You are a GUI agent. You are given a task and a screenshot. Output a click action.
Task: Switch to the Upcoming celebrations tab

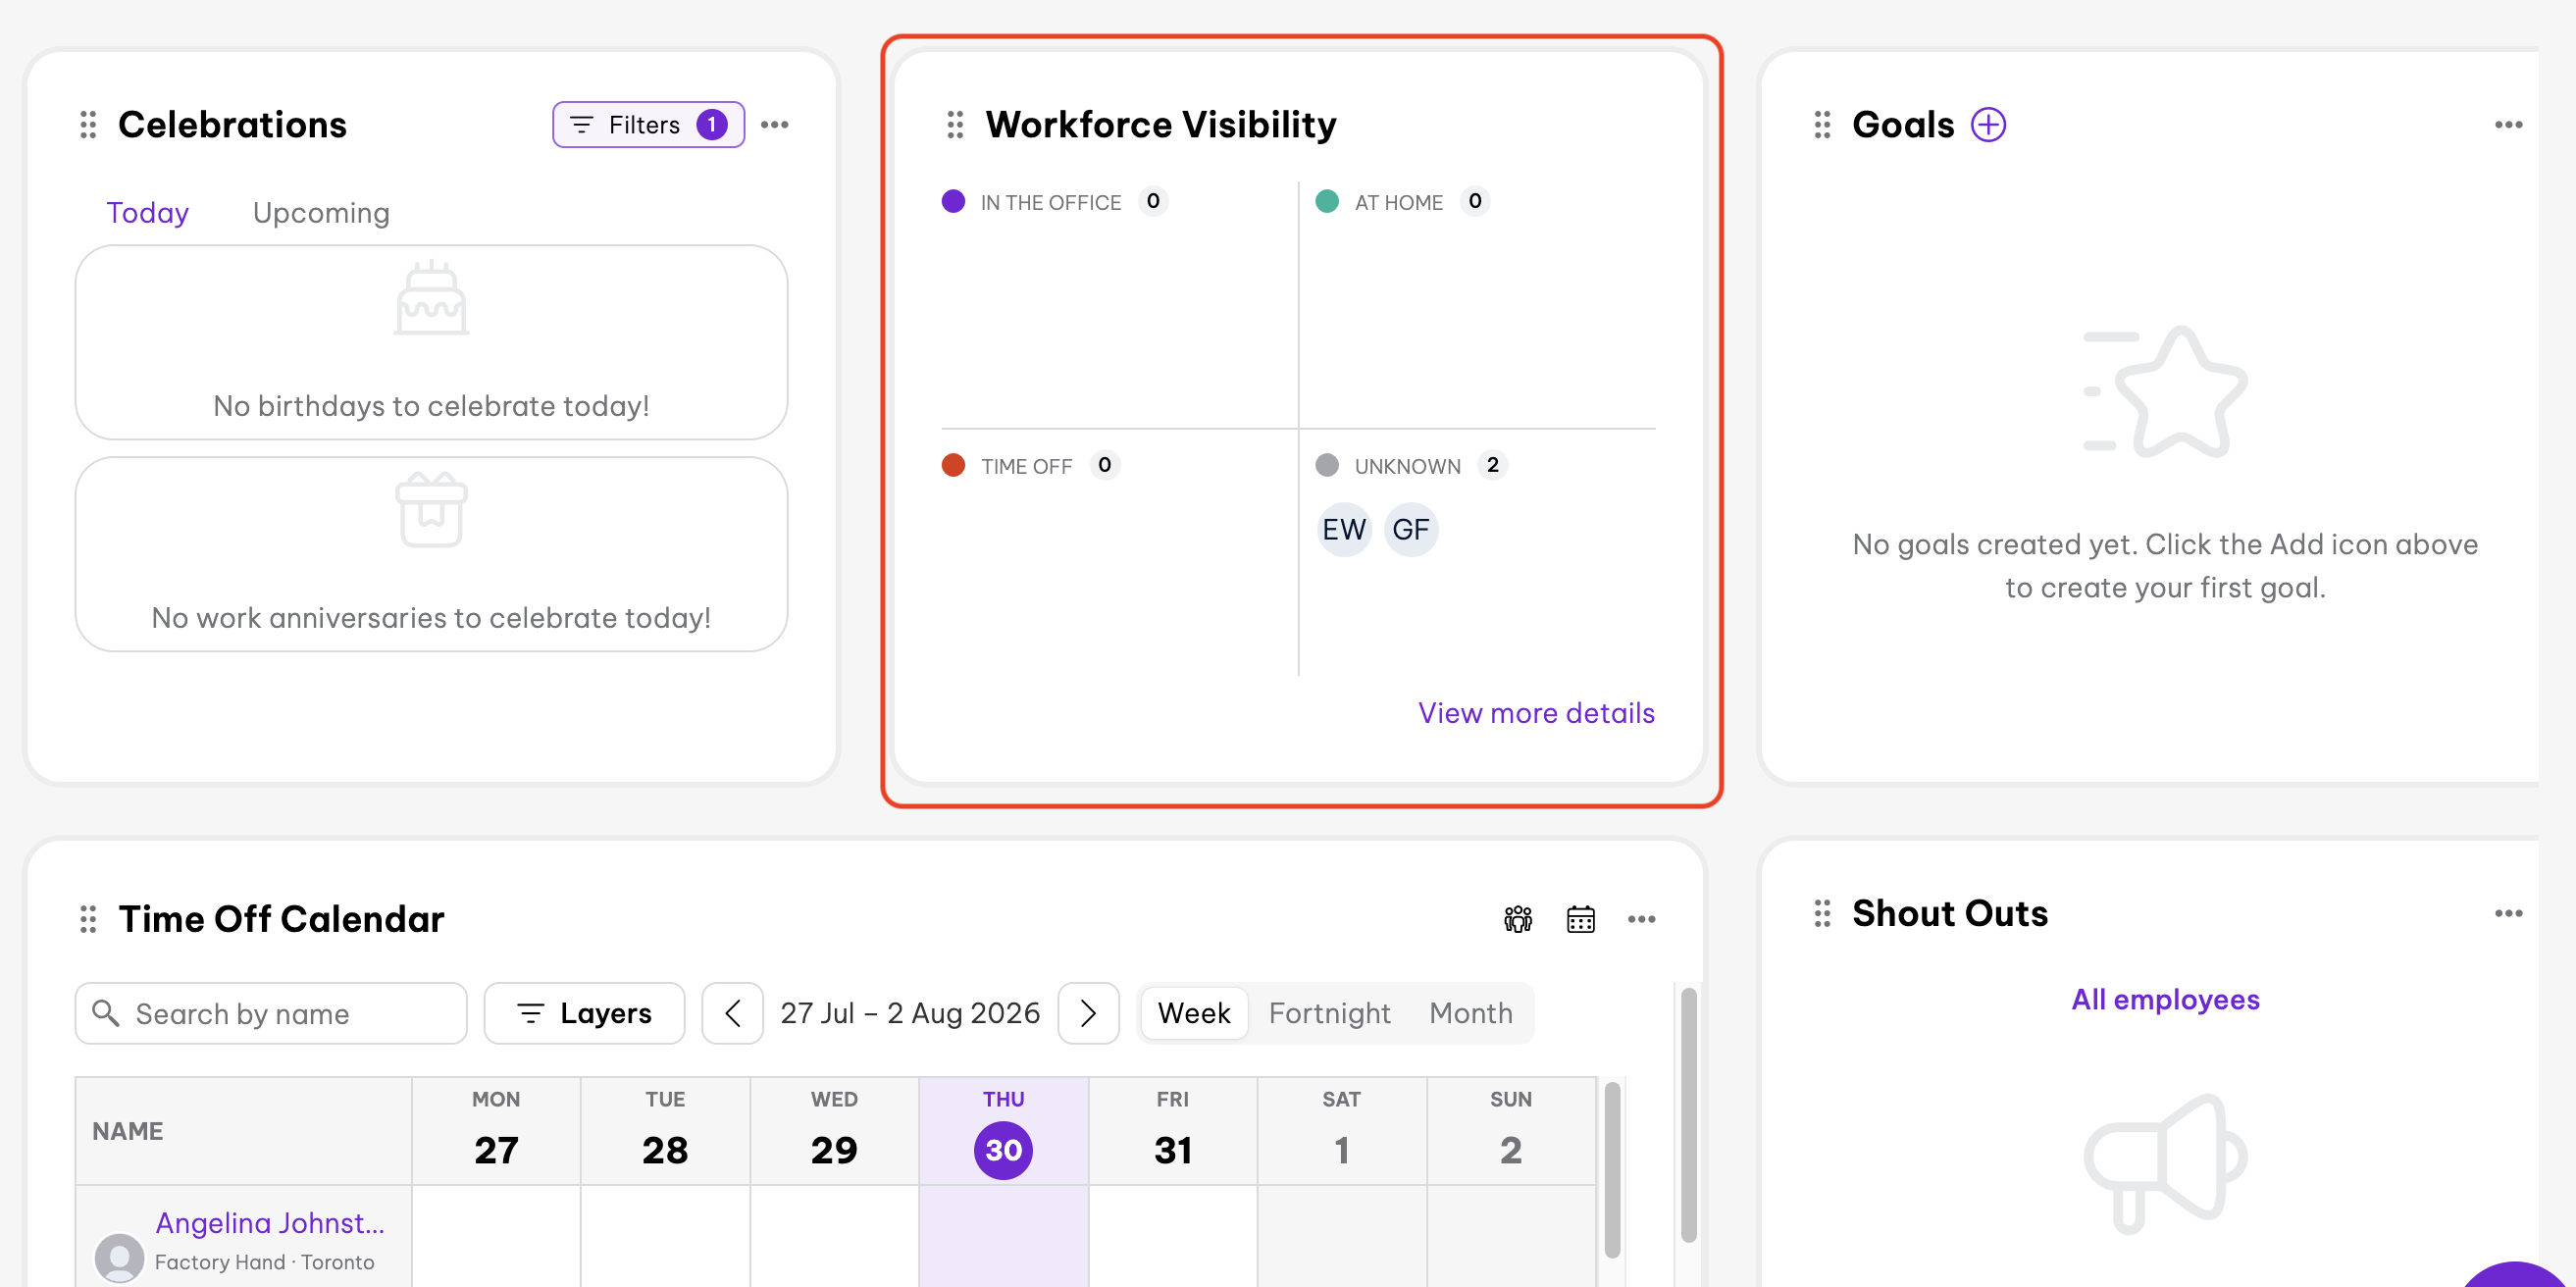tap(321, 213)
